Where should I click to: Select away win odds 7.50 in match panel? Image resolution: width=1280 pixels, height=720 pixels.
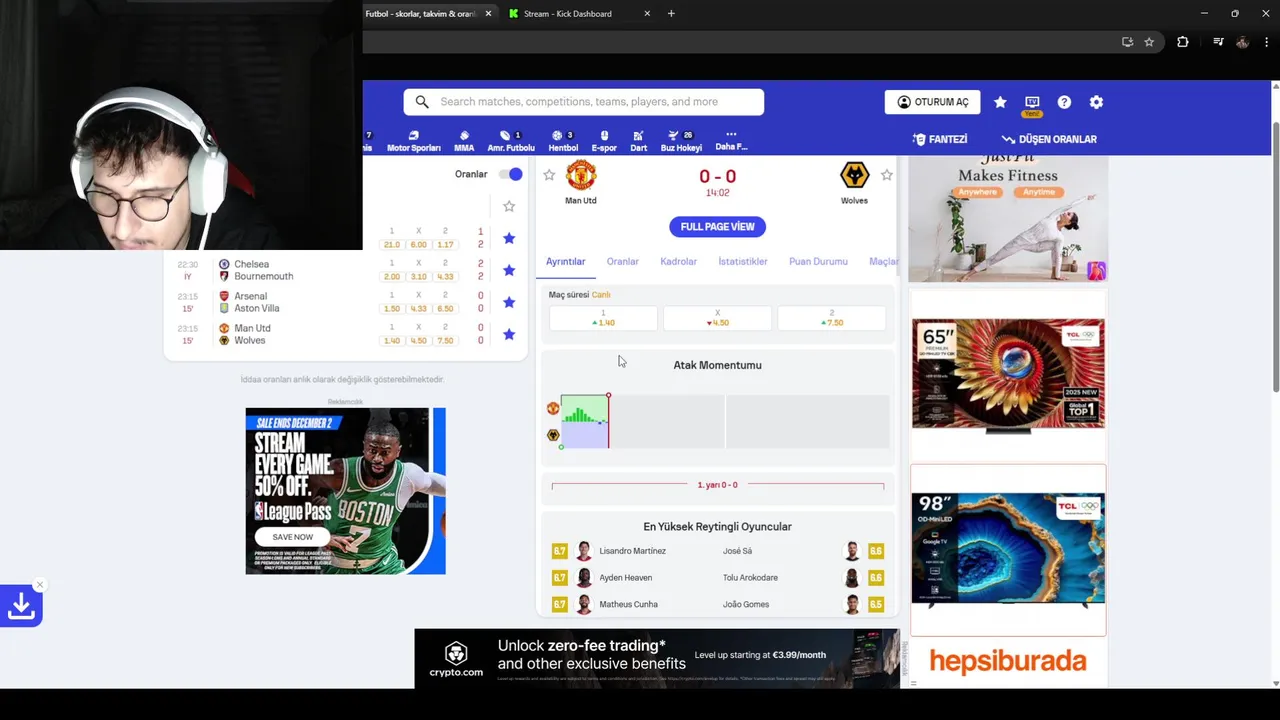click(x=831, y=318)
